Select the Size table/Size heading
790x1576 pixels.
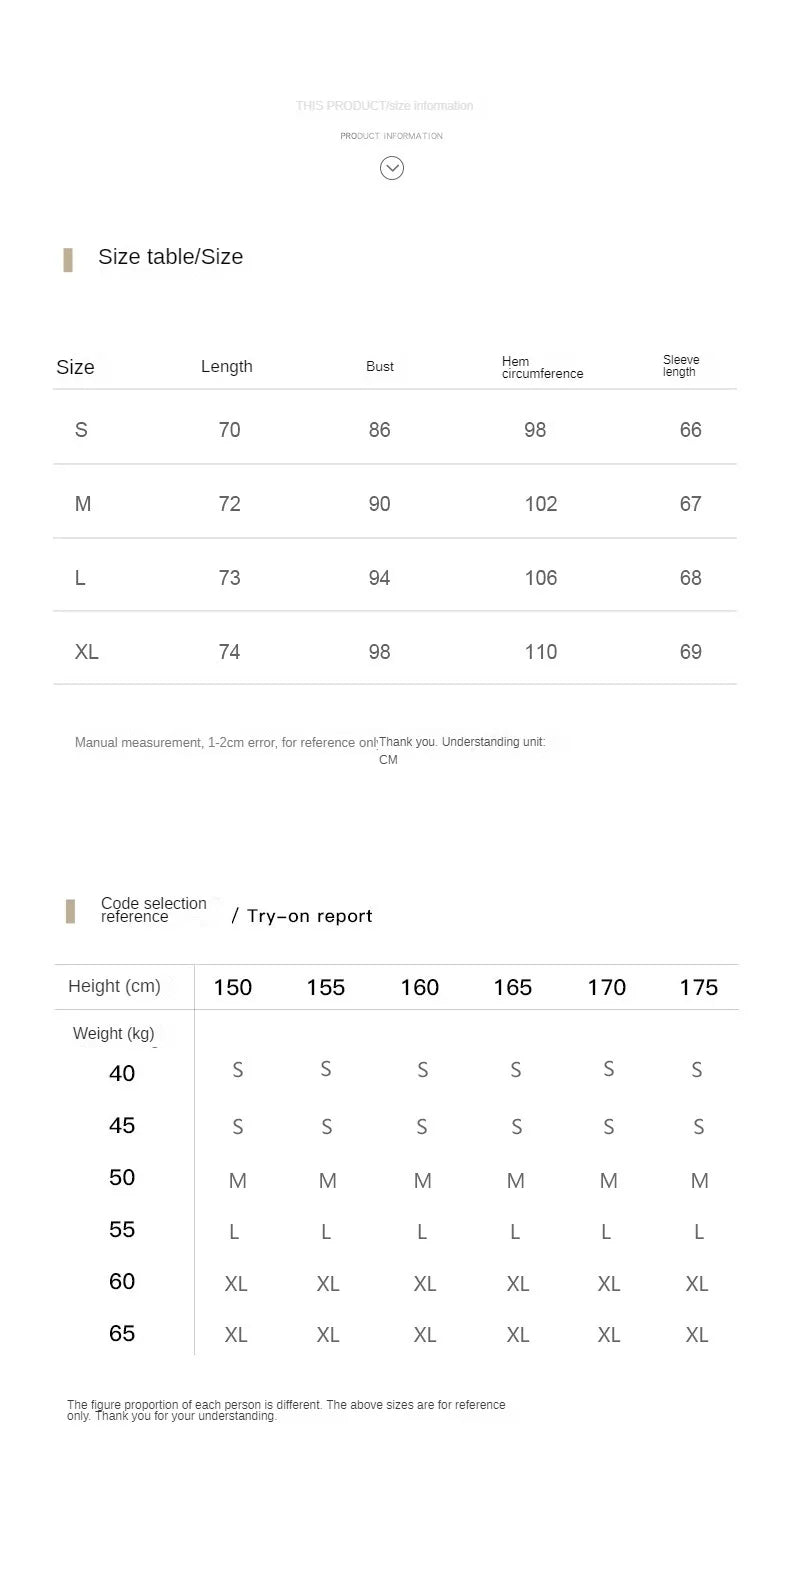[x=171, y=257]
